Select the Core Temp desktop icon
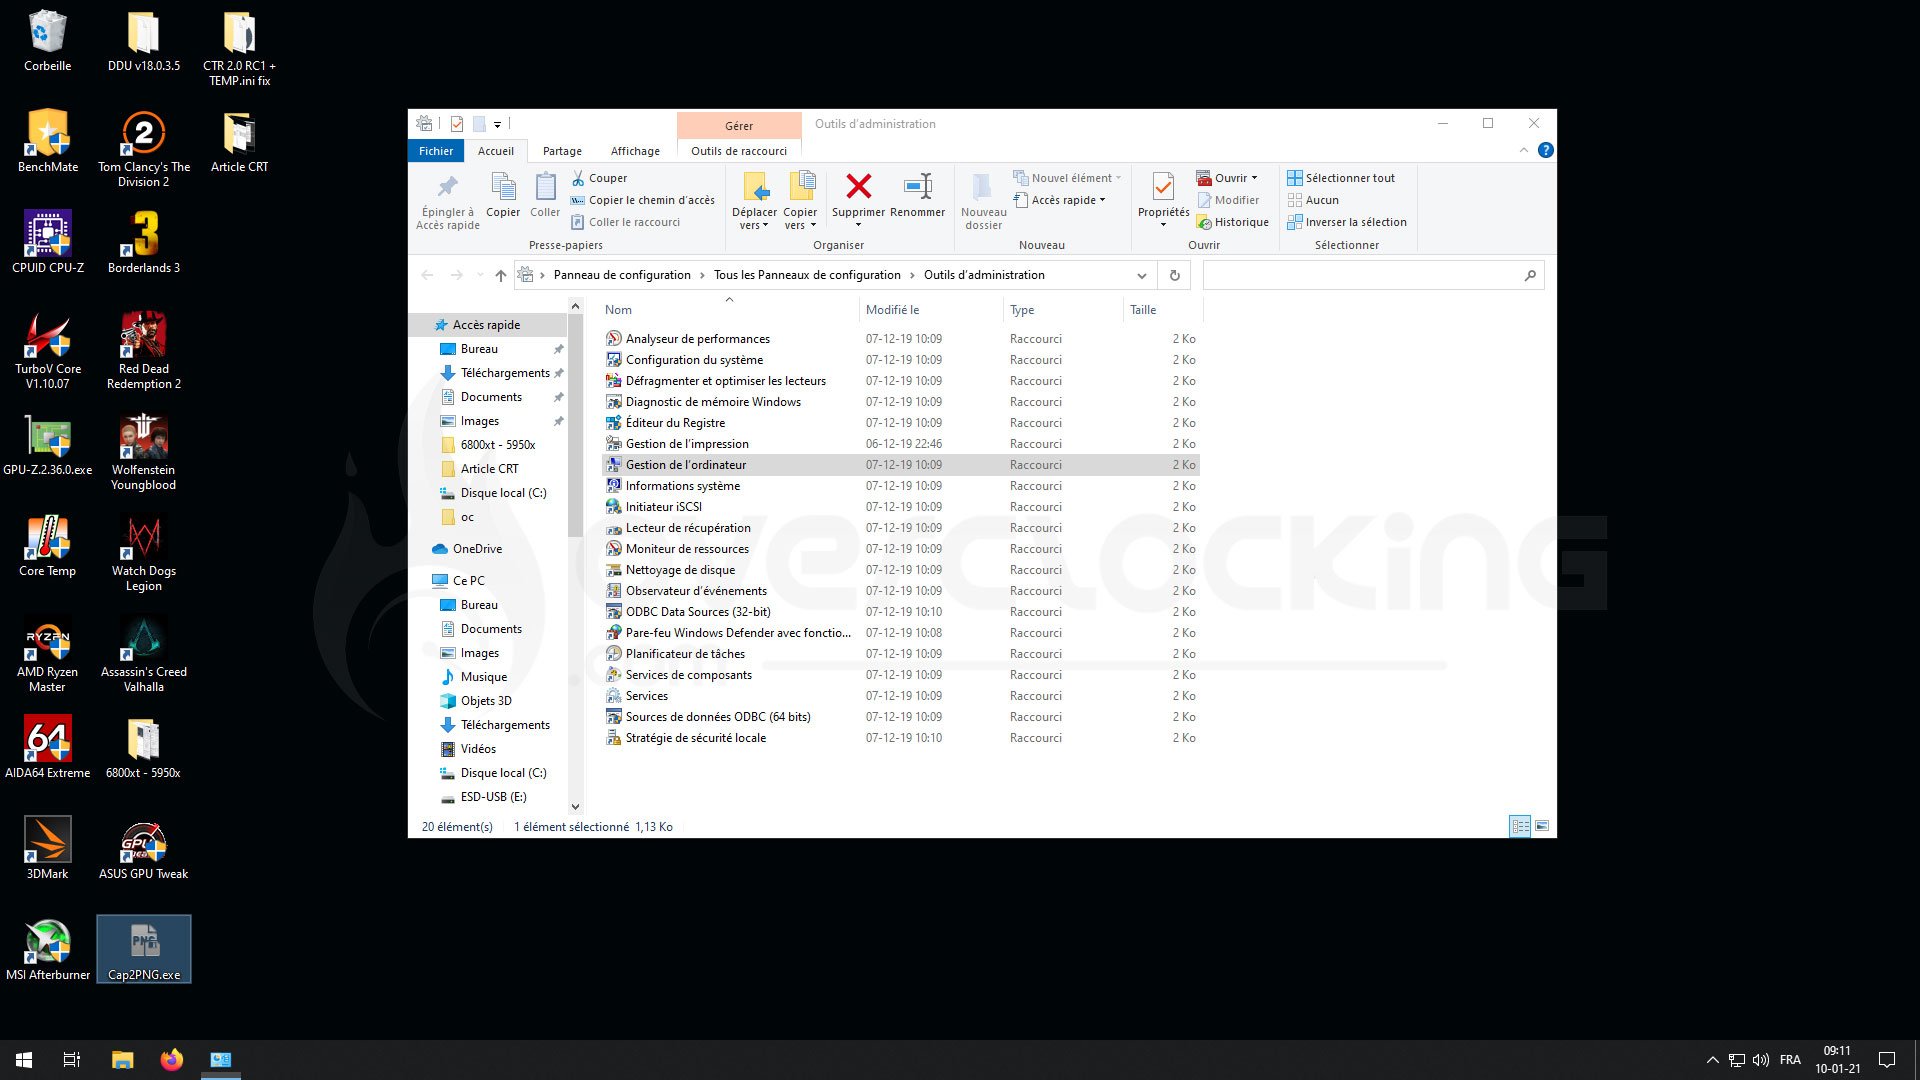Screen dimensions: 1920x1080 48,546
